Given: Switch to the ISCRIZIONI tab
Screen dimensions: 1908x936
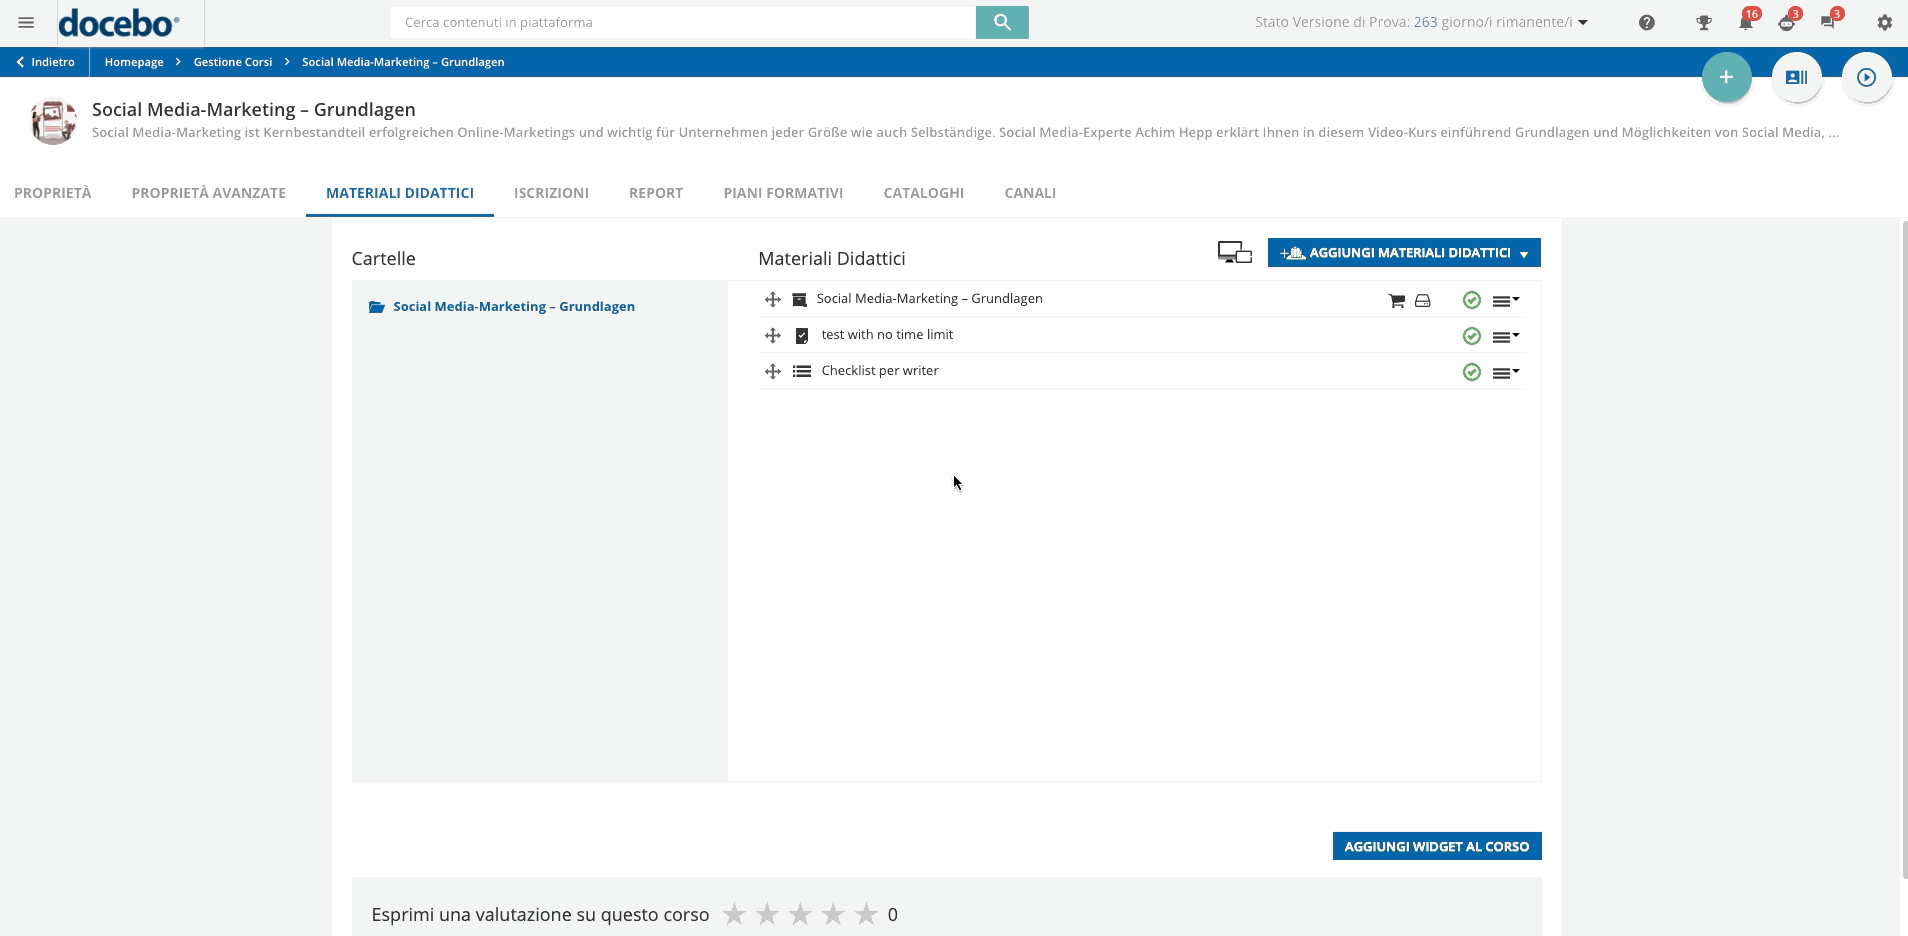Looking at the screenshot, I should tap(551, 193).
